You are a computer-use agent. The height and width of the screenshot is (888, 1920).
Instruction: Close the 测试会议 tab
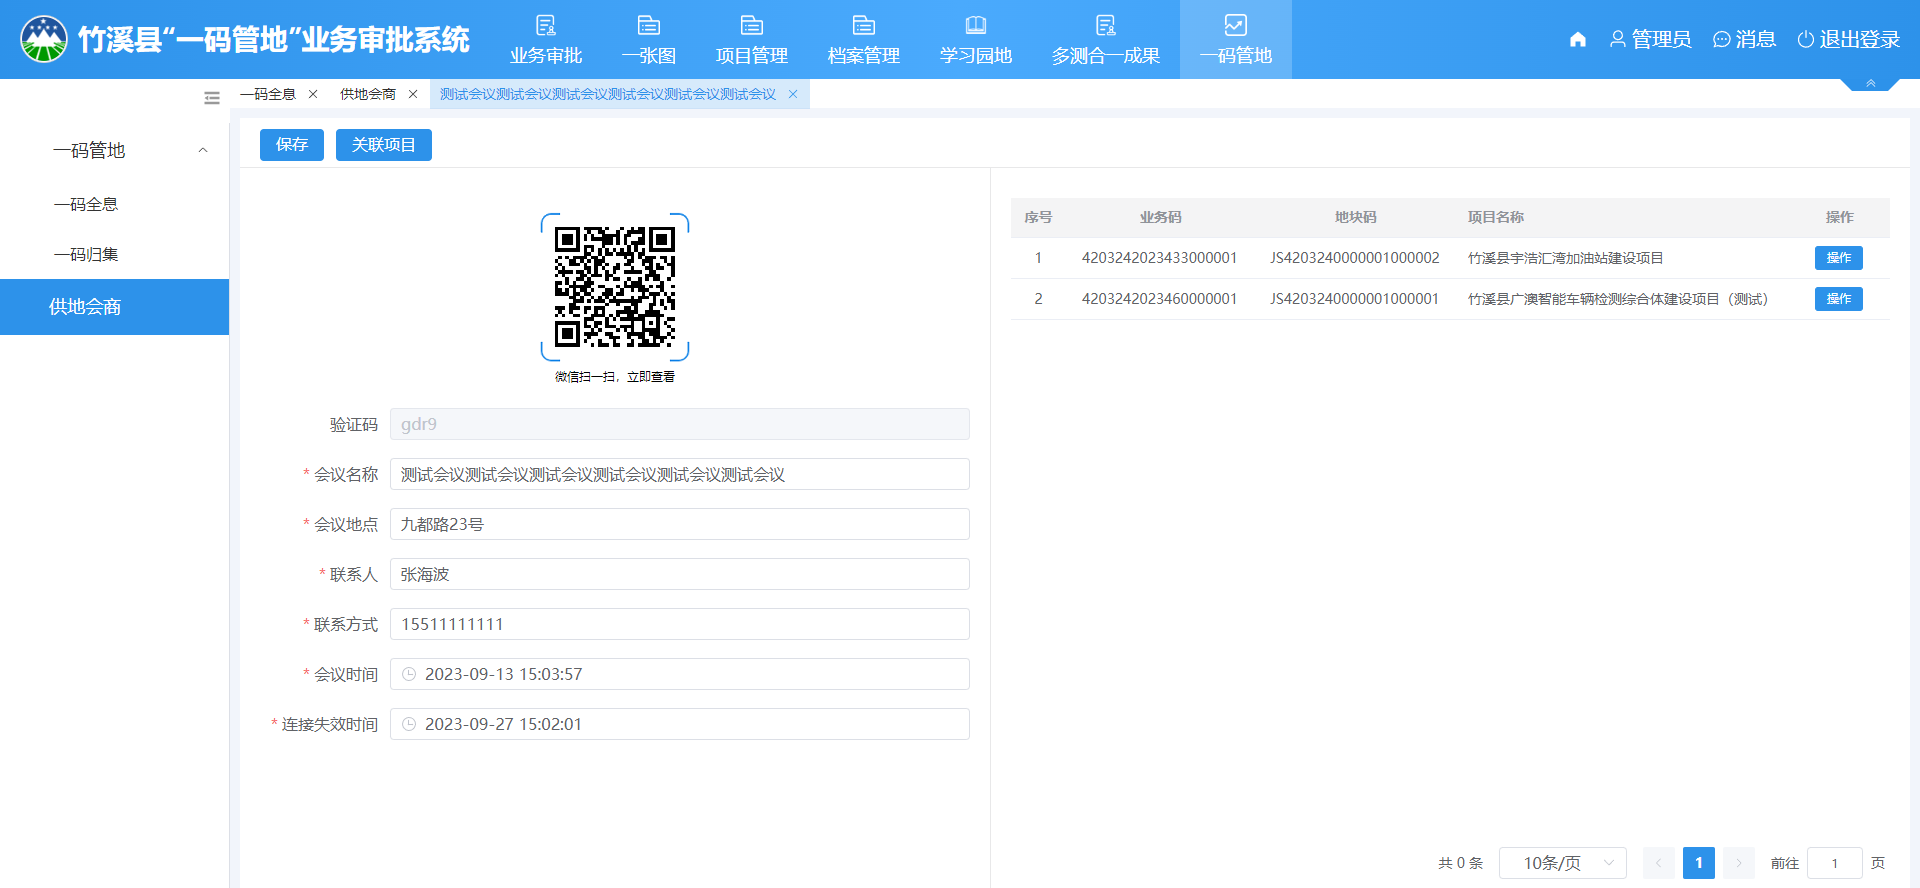pyautogui.click(x=793, y=94)
